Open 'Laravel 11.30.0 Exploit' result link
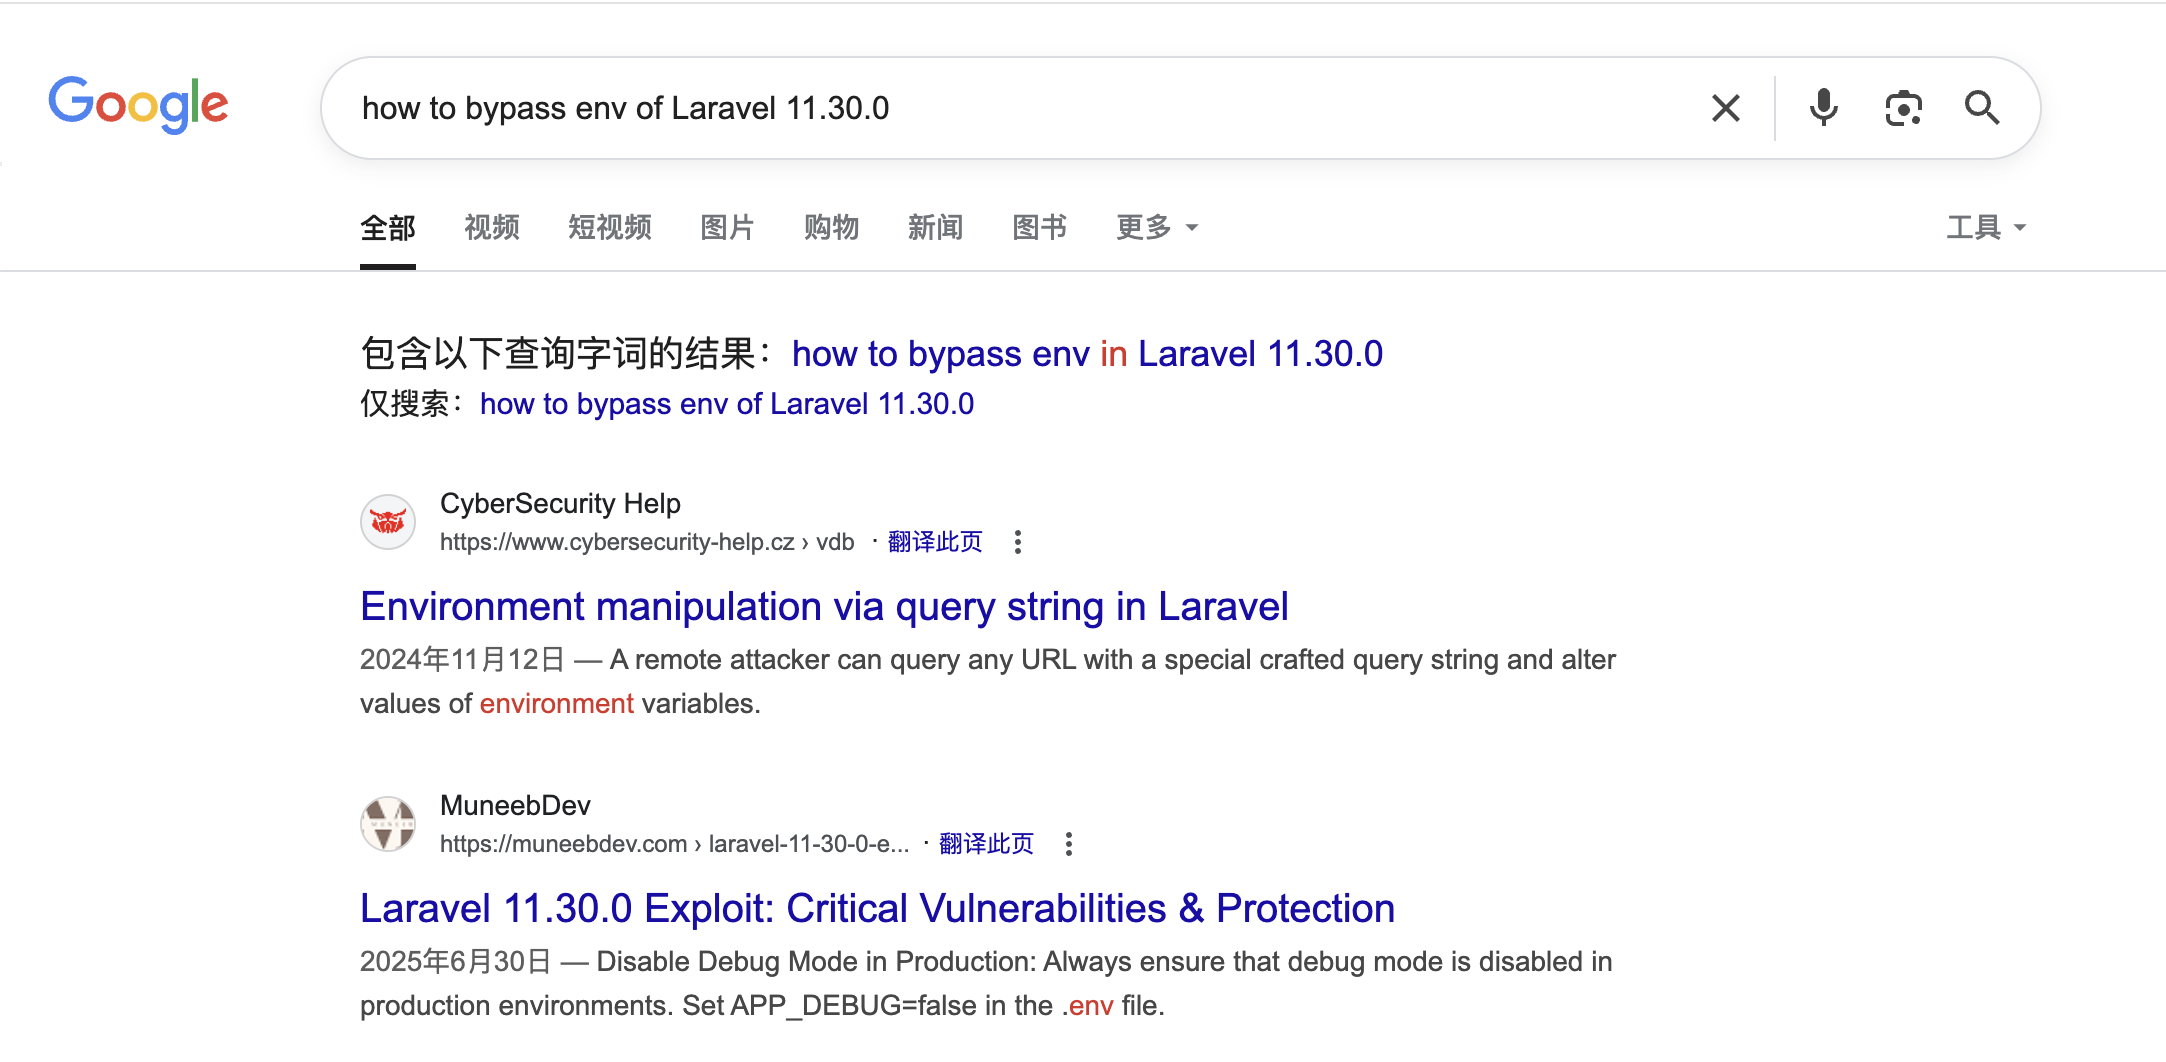This screenshot has height=1062, width=2166. coord(877,909)
